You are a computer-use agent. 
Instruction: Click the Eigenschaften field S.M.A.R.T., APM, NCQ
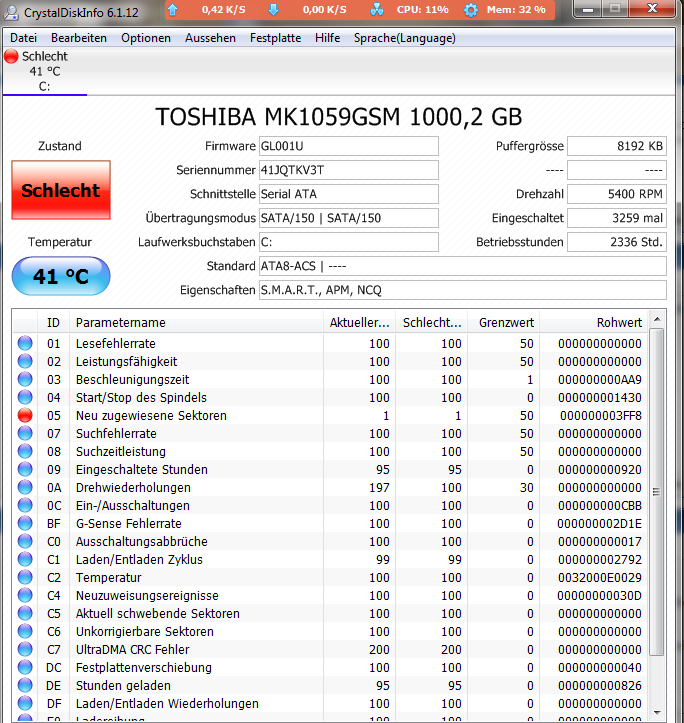click(x=463, y=290)
